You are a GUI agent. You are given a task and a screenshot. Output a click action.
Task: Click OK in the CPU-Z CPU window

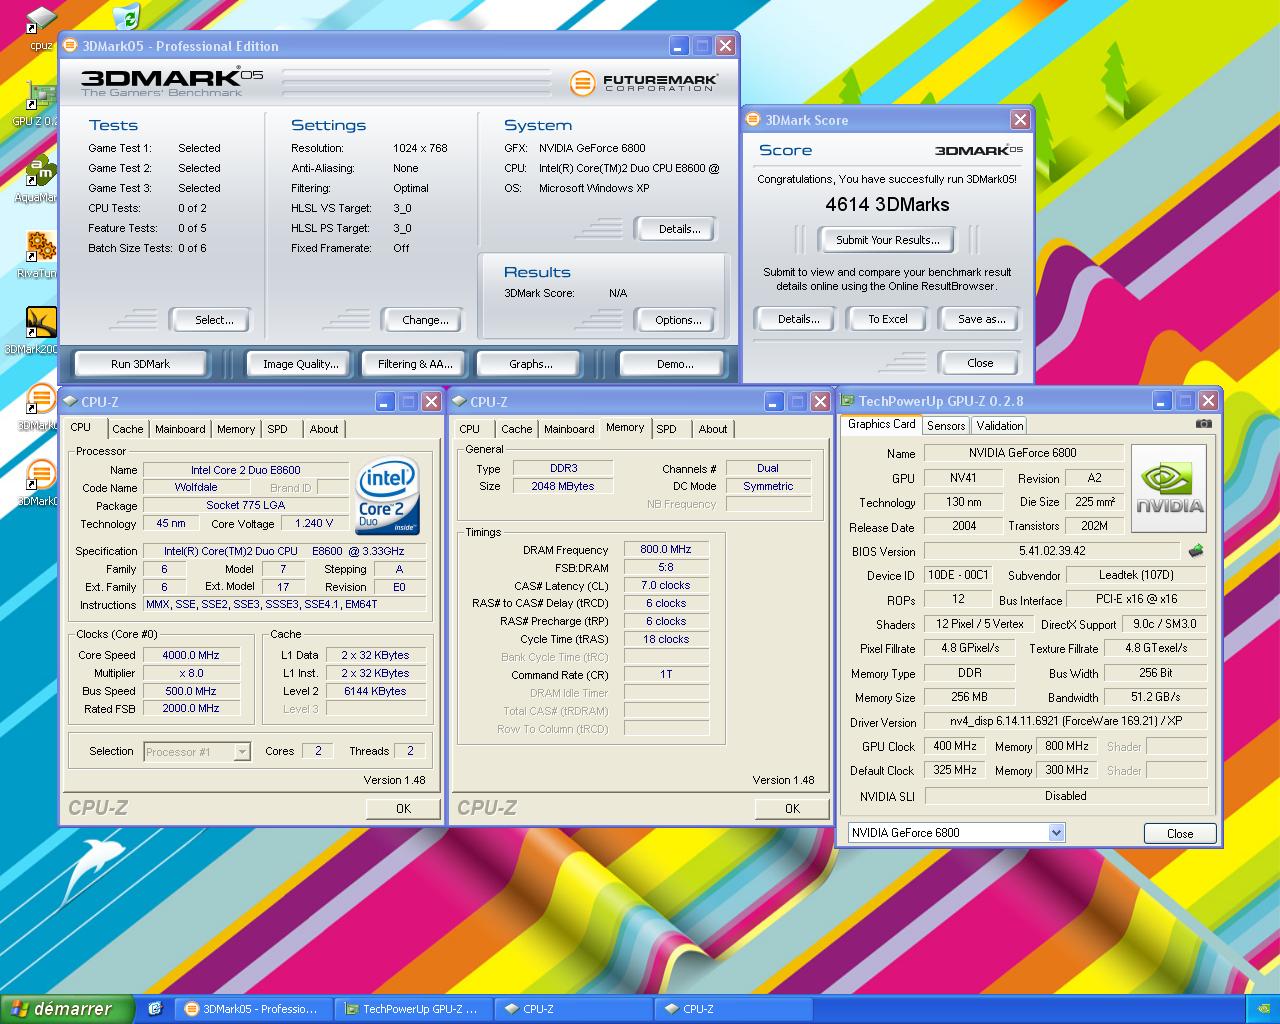pos(403,808)
